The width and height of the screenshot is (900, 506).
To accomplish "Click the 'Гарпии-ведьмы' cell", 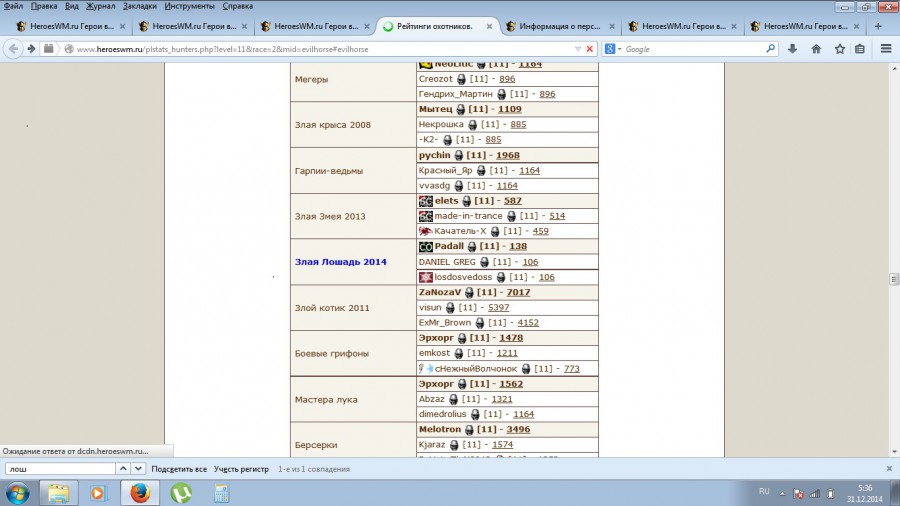I will 354,171.
